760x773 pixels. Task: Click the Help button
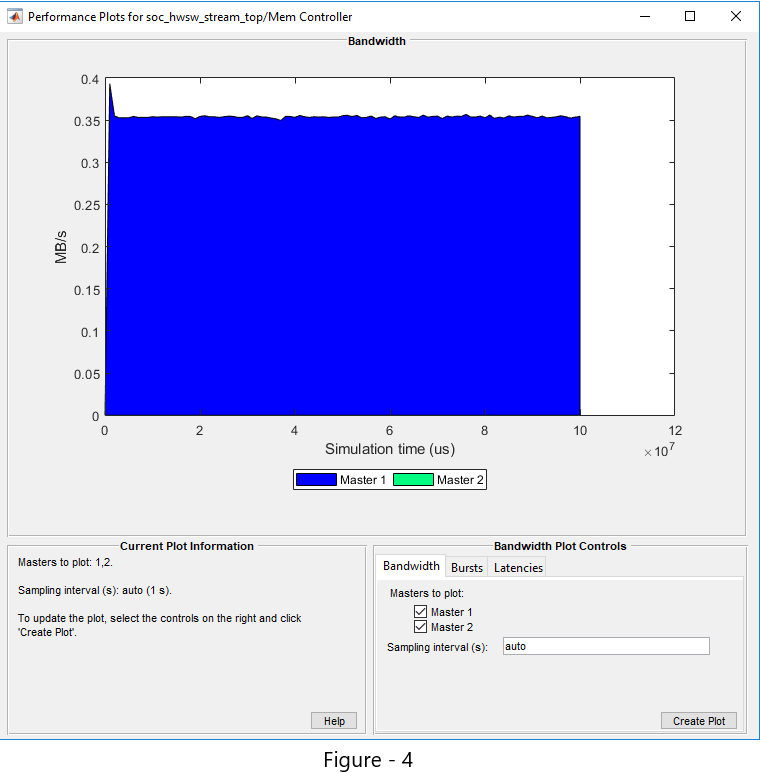coord(334,721)
